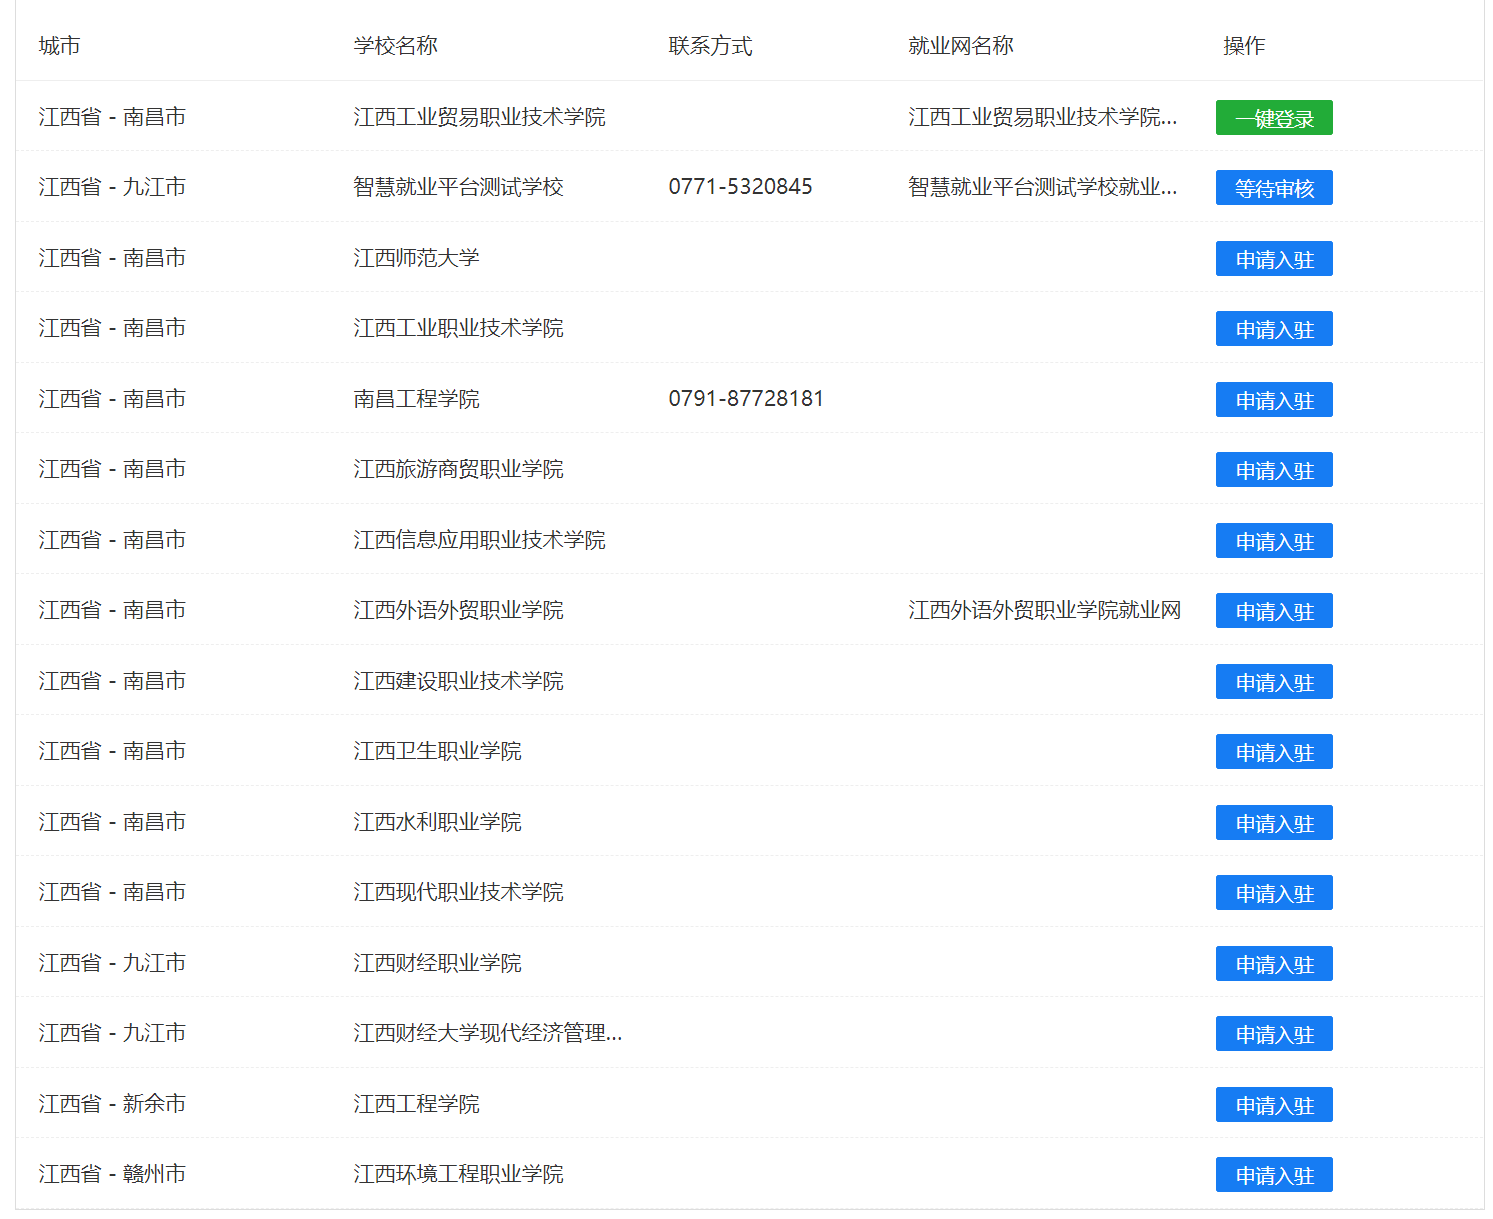This screenshot has height=1219, width=1493.
Task: Click 一键登录 for 江西工业贸易职业技术学院
Action: (x=1274, y=118)
